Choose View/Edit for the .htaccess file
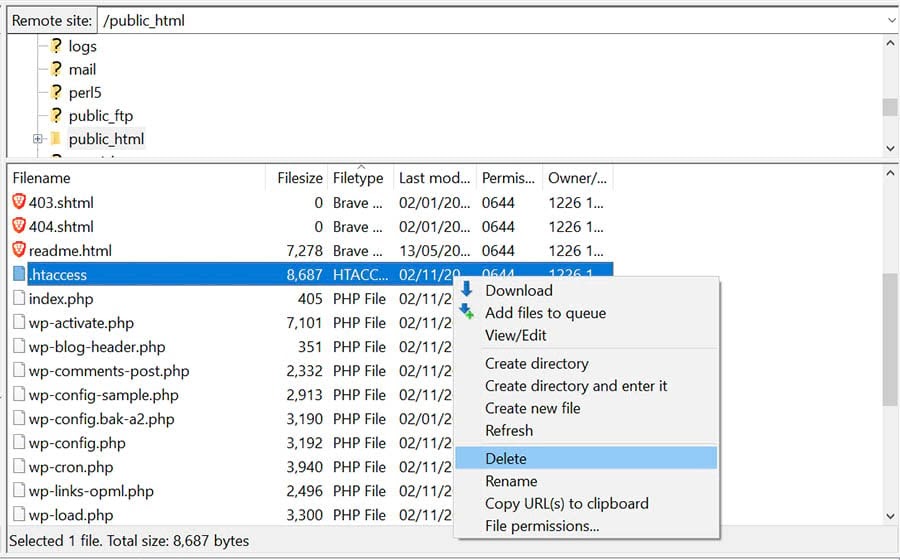This screenshot has height=560, width=900. [516, 335]
